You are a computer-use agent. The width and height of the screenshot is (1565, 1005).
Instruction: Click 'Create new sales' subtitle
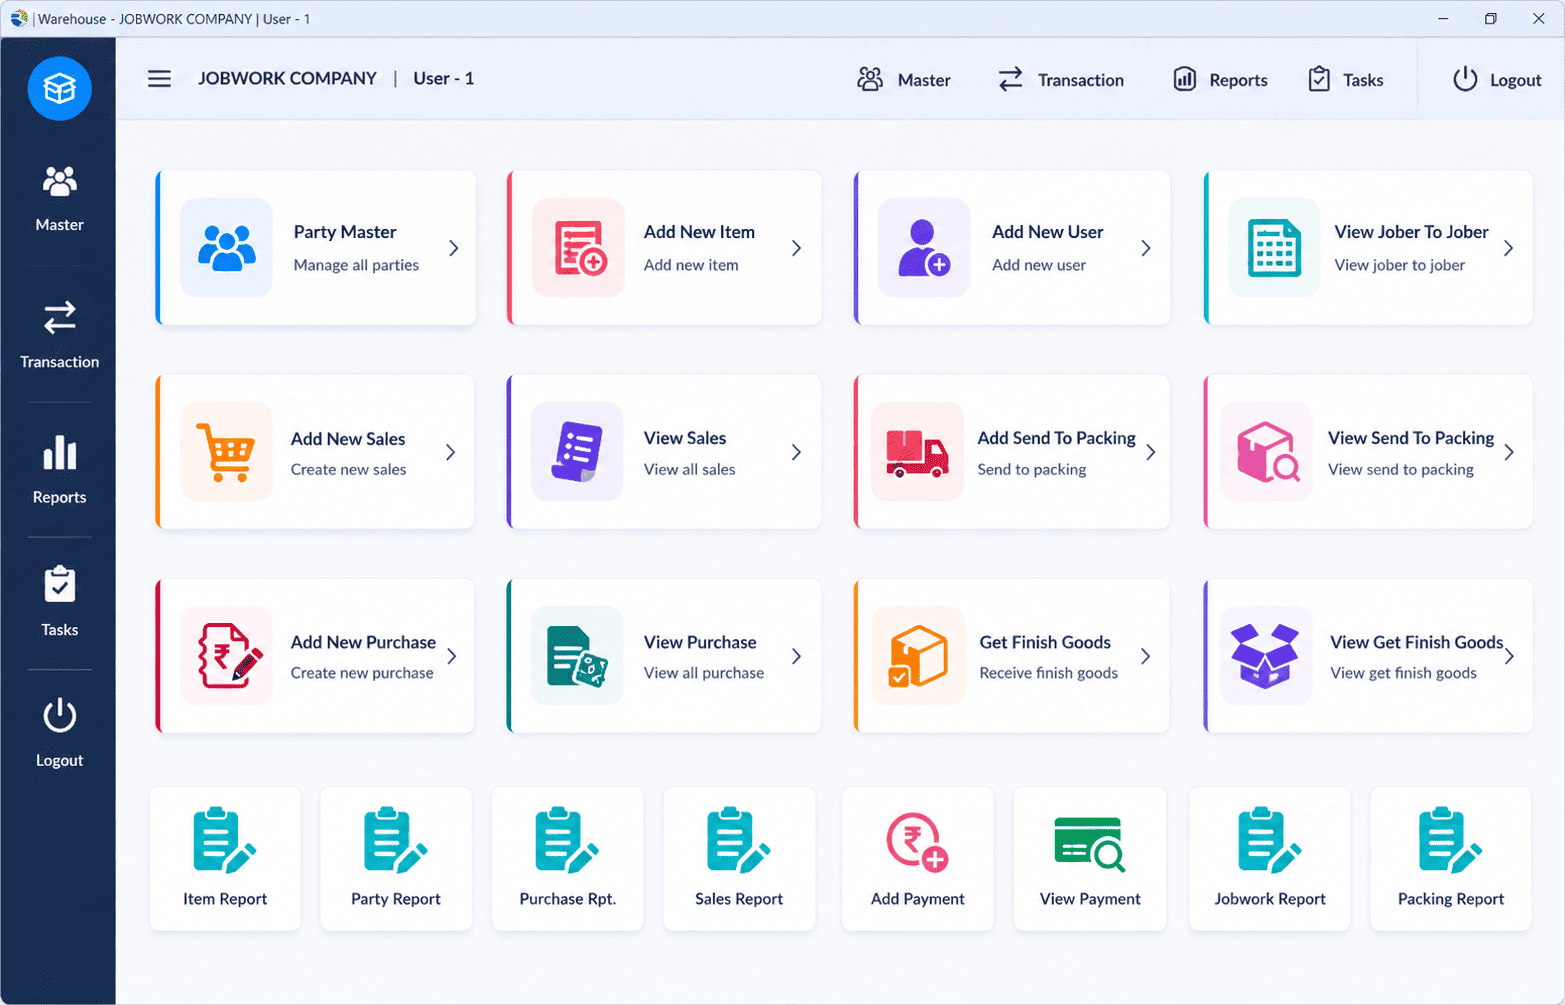348,469
